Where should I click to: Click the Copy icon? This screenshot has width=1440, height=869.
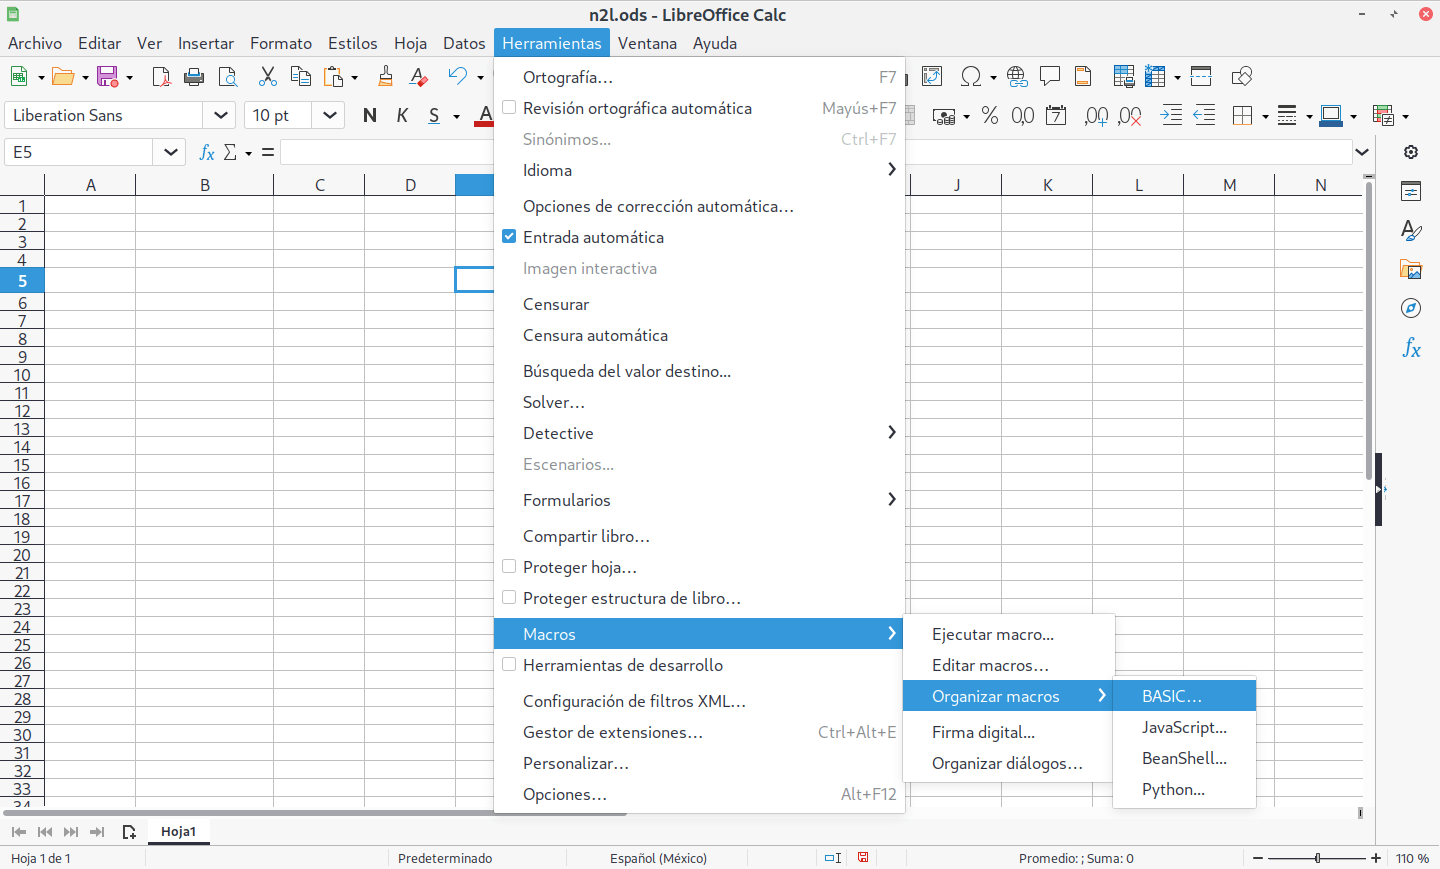(300, 76)
